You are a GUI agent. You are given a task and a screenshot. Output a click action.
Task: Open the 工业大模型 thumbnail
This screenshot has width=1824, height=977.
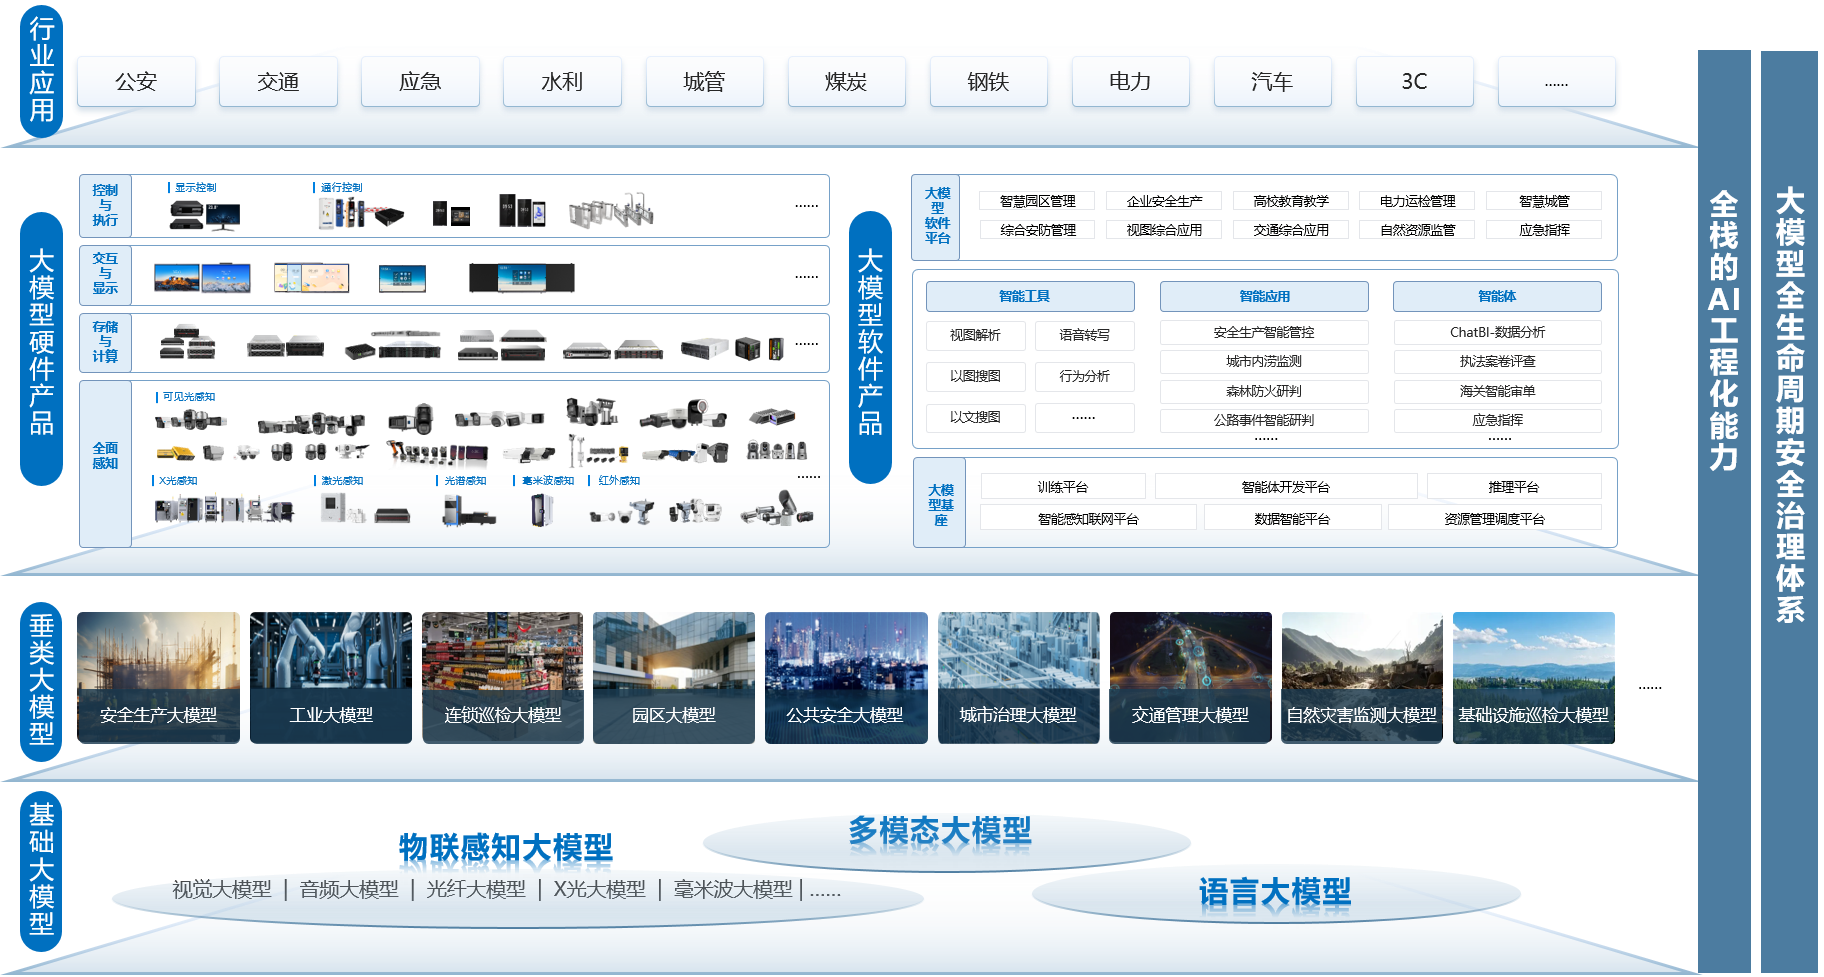pos(331,678)
